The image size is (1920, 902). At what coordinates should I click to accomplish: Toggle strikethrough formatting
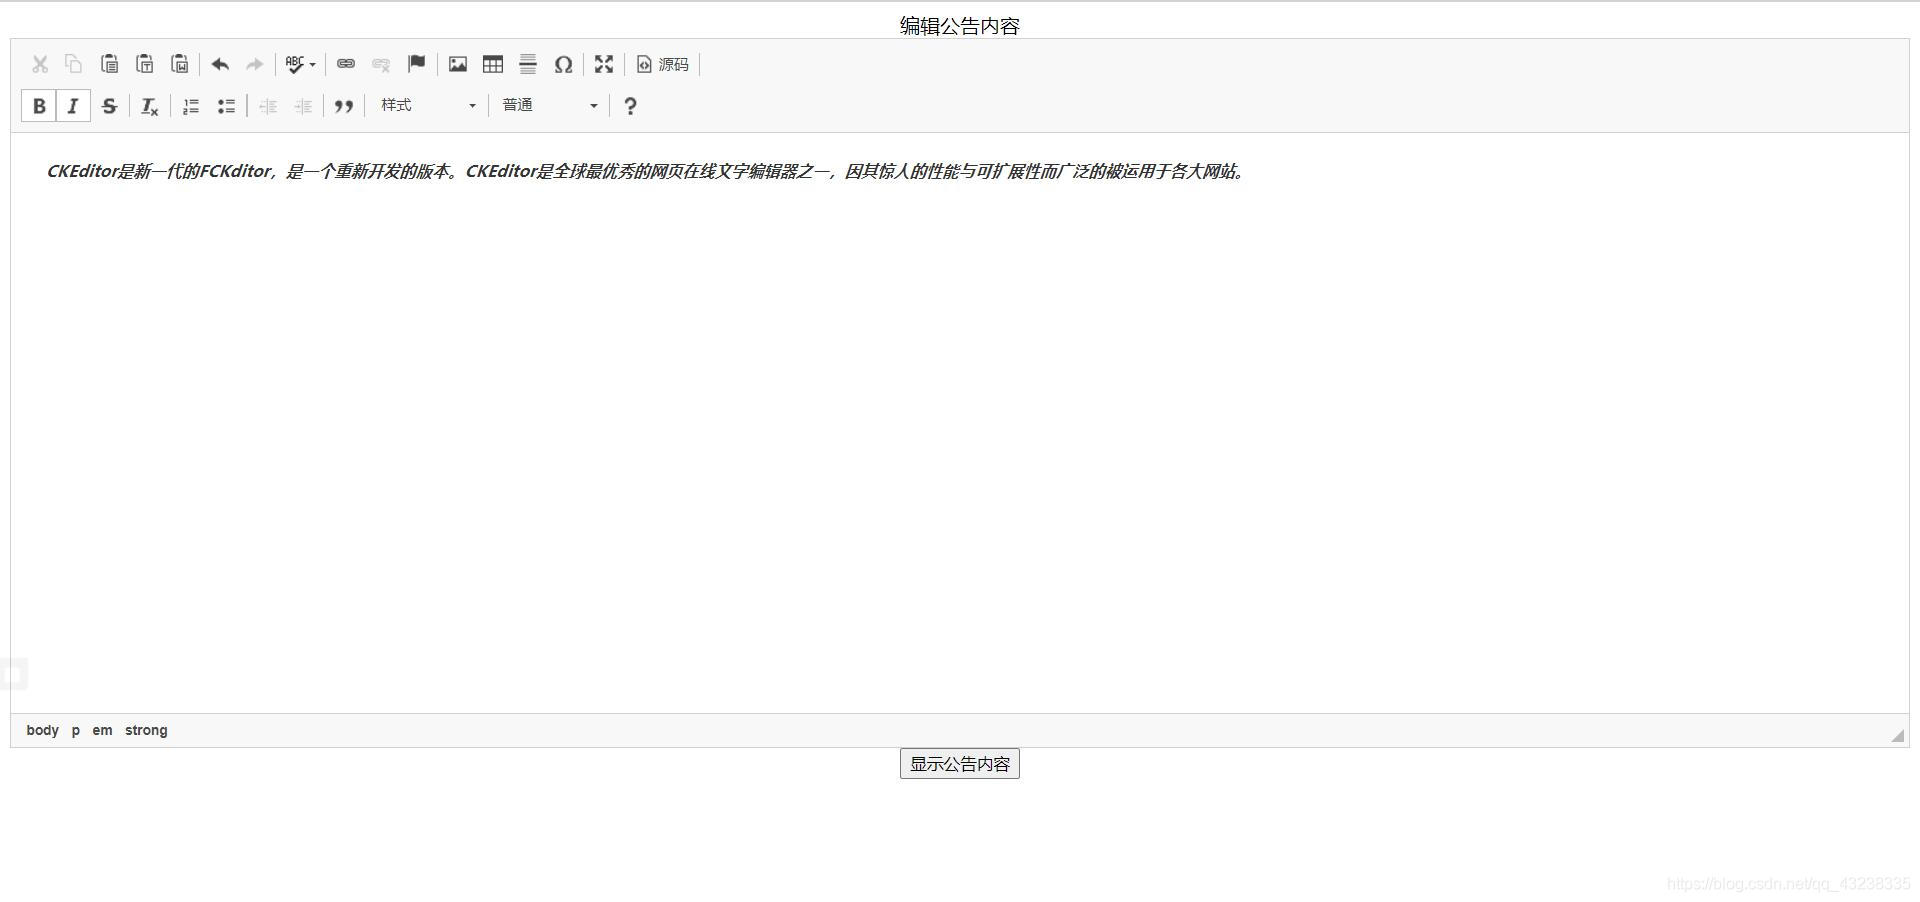point(109,106)
